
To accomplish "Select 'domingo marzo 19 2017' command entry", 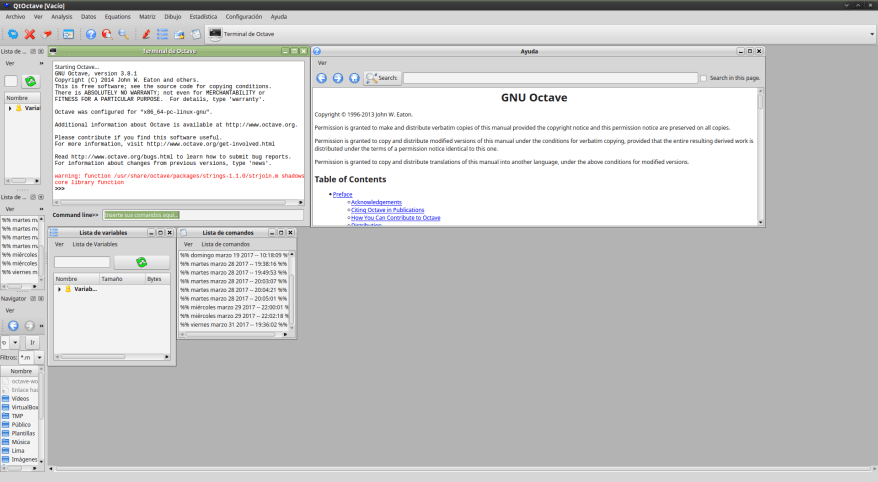I will coord(234,255).
